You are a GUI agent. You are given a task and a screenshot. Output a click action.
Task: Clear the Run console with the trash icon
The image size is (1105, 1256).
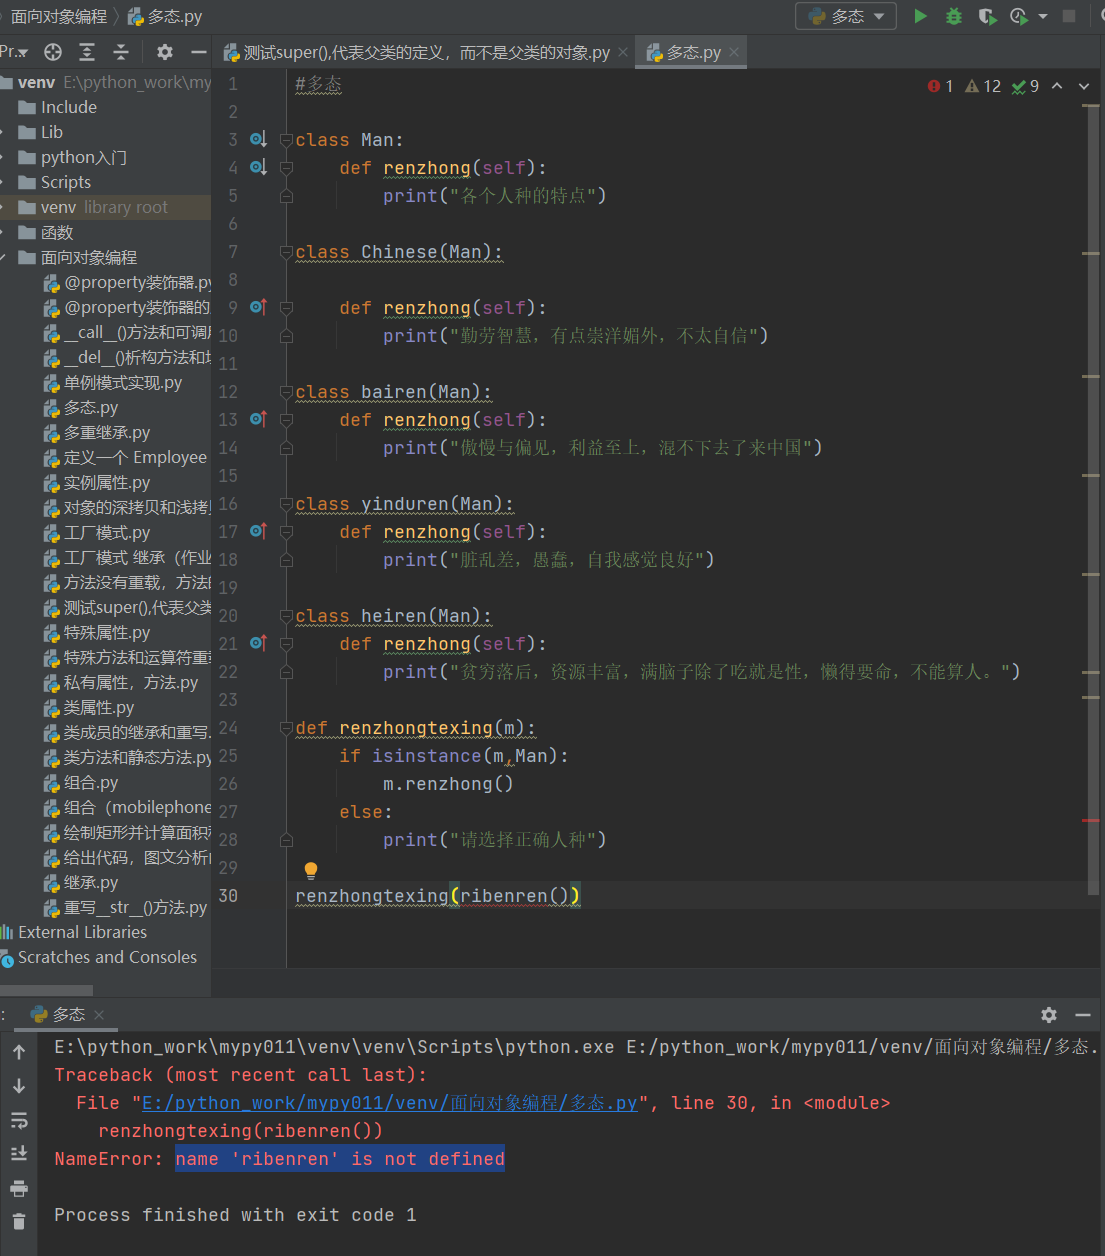pyautogui.click(x=19, y=1221)
